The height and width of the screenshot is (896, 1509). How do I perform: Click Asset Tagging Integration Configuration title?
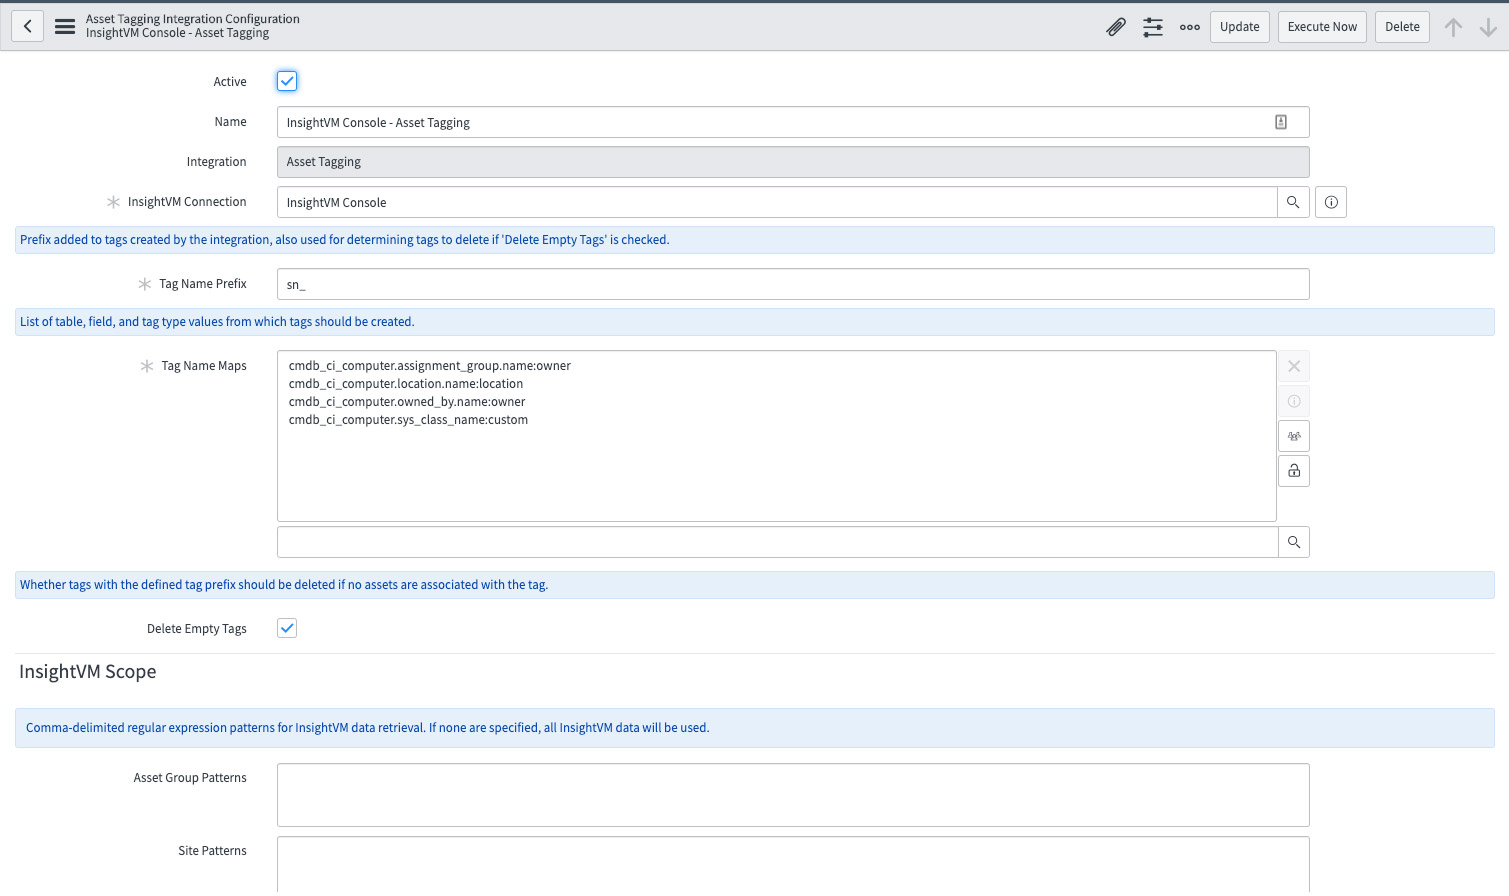[x=193, y=19]
